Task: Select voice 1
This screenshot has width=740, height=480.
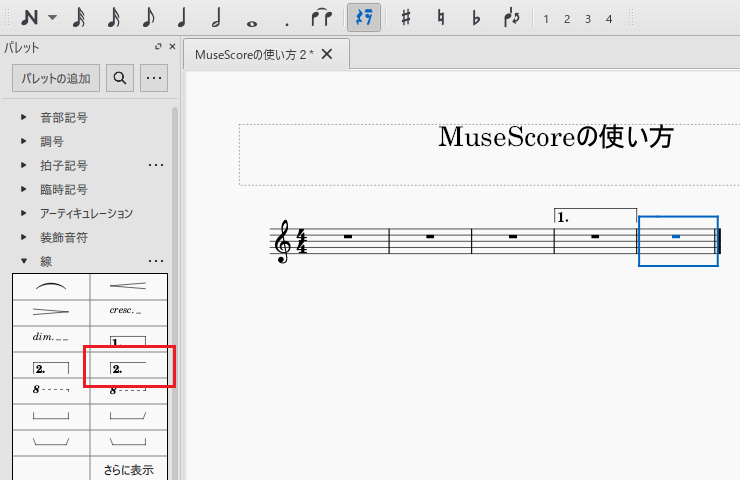Action: [546, 19]
